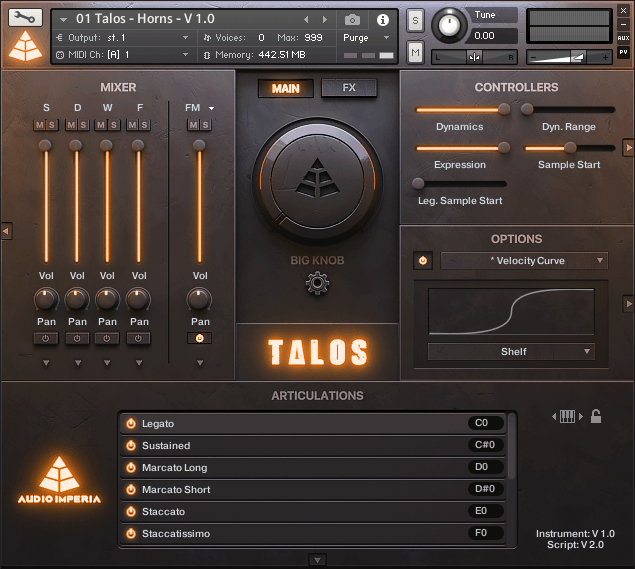Toggle the Velocity Curve power button
635x569 pixels.
click(x=423, y=260)
